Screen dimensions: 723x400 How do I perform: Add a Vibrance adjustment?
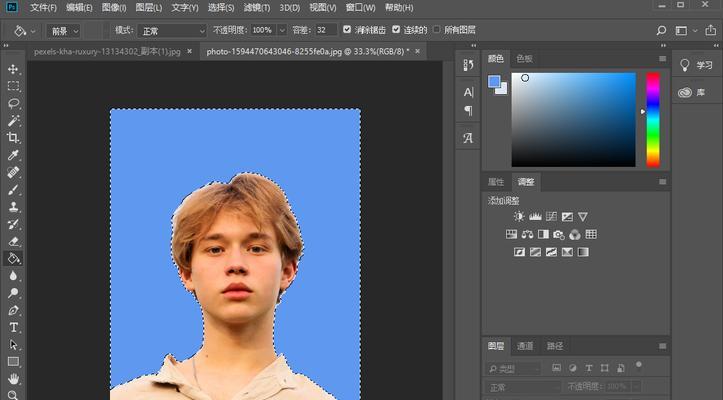click(583, 216)
